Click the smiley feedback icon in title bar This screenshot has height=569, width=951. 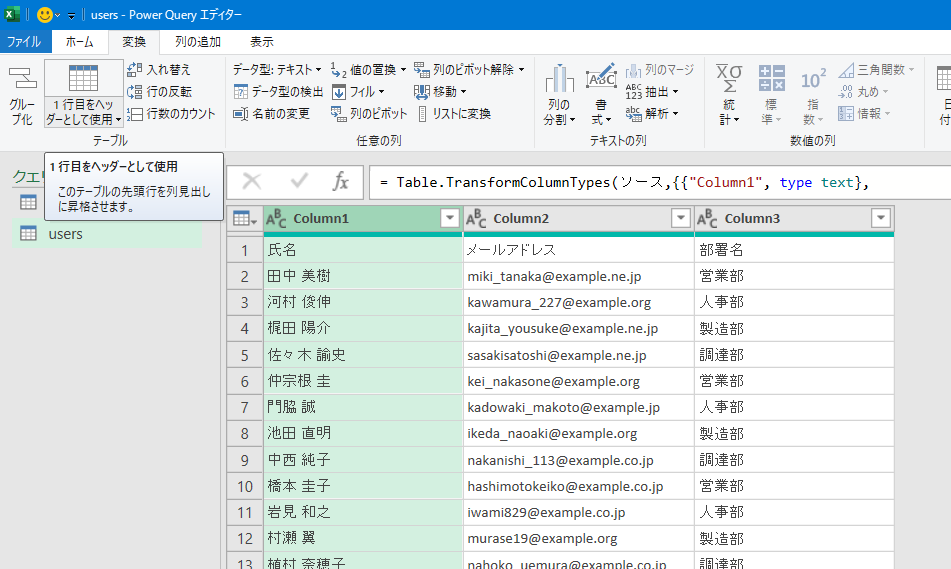pyautogui.click(x=44, y=15)
